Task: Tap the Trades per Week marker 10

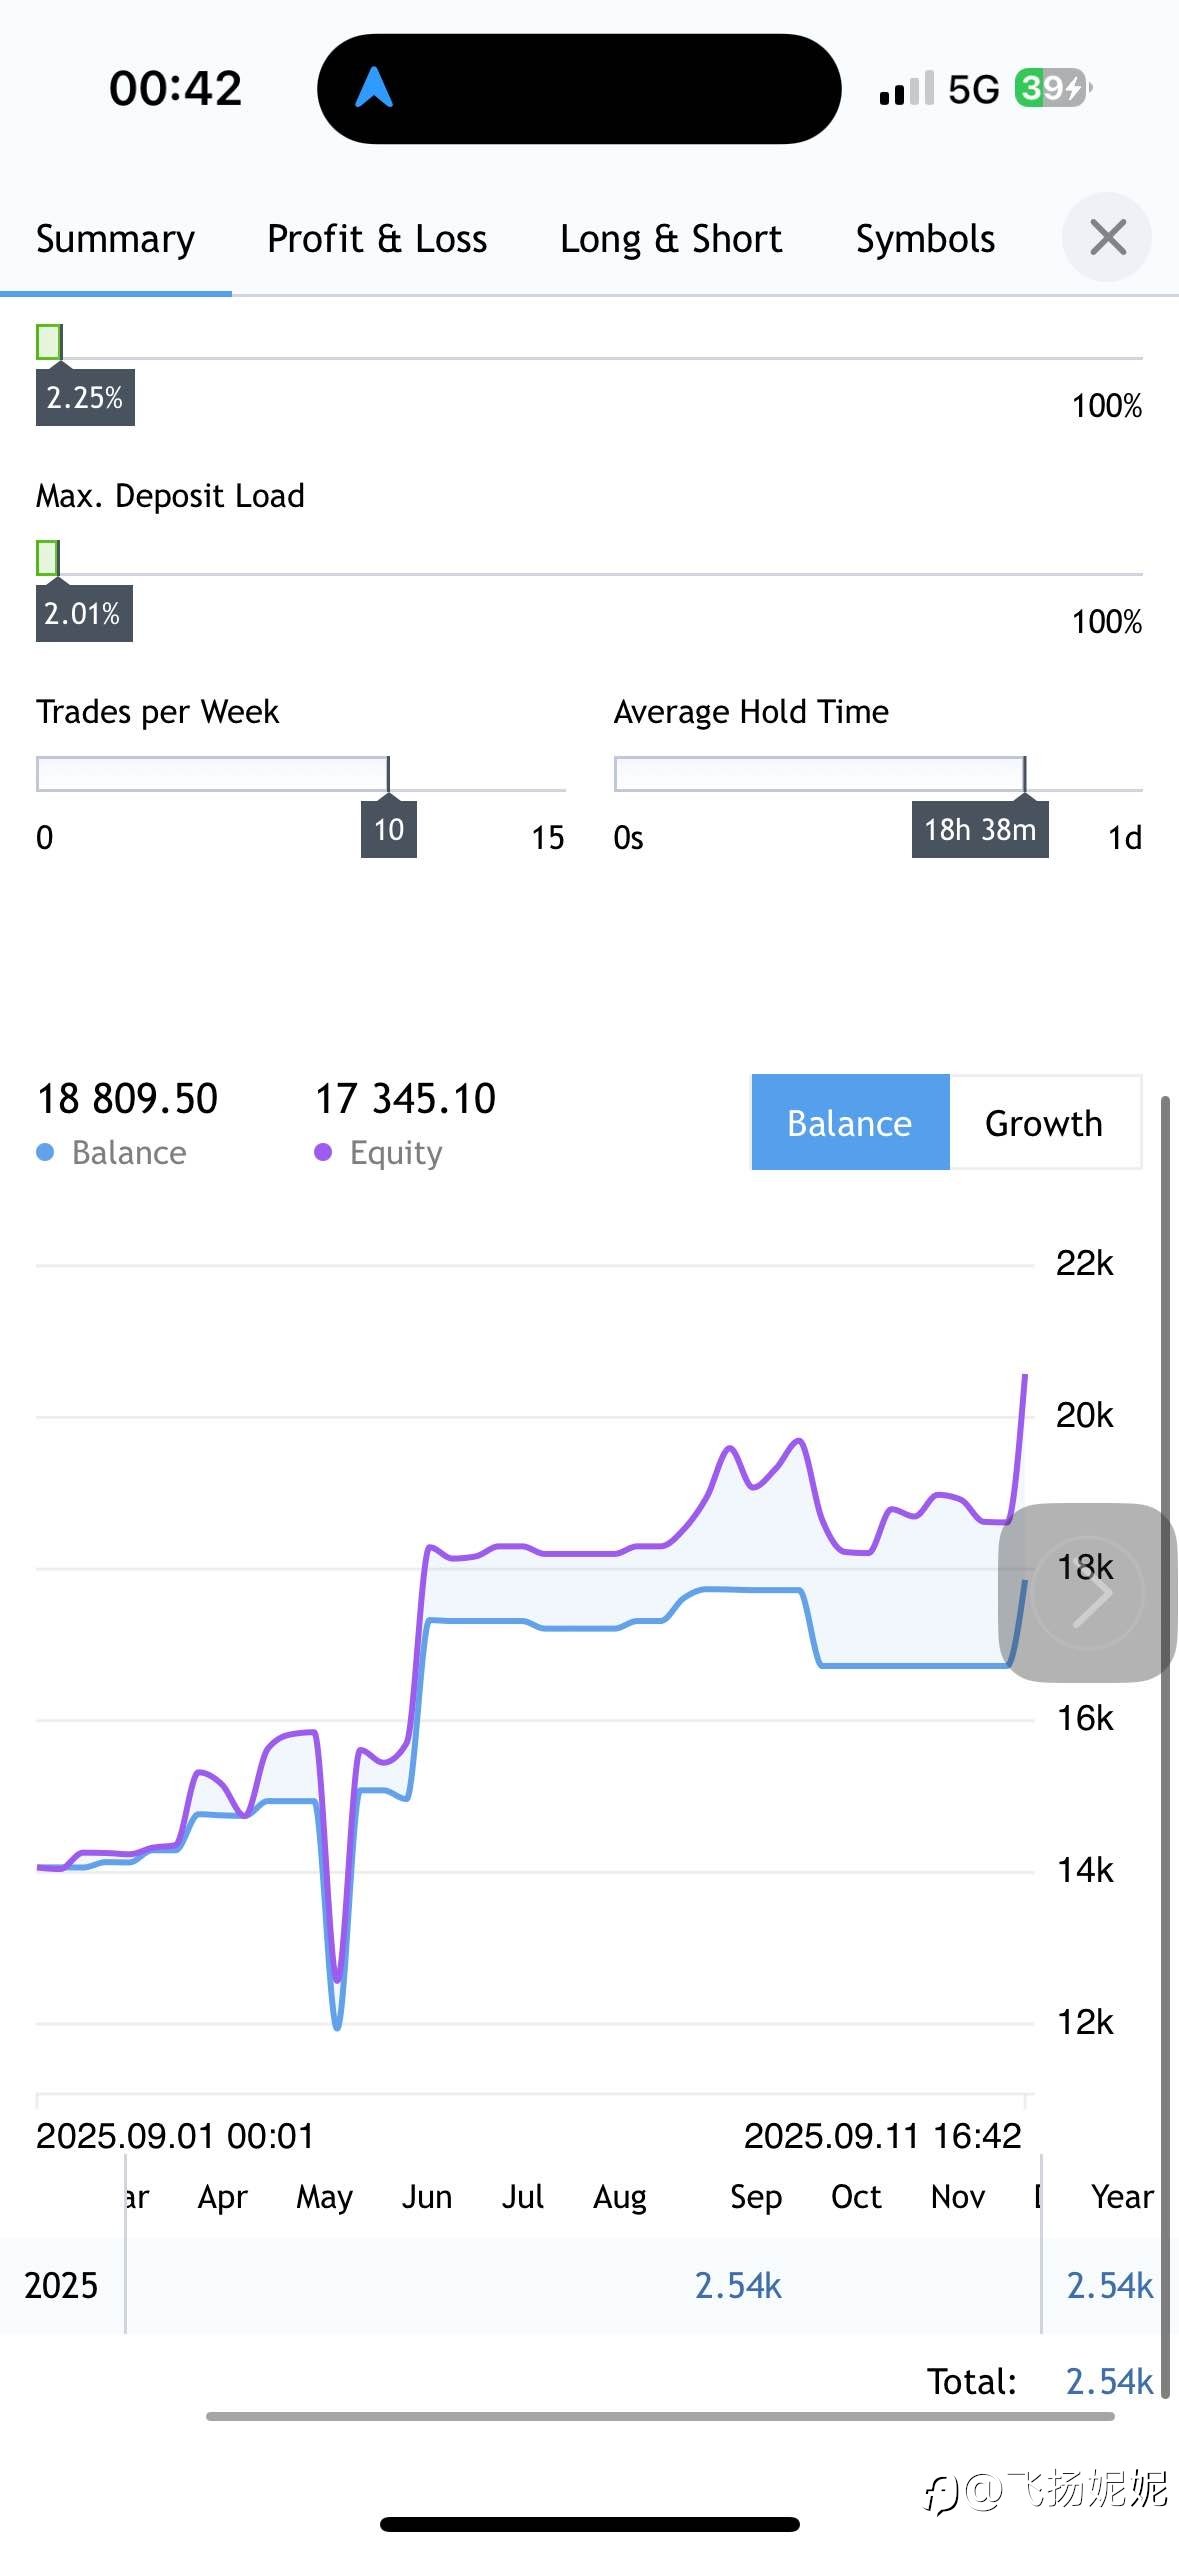Action: (x=389, y=829)
